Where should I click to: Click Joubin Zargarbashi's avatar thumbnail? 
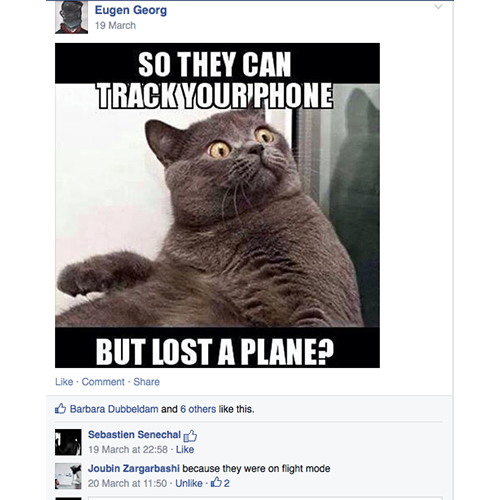pyautogui.click(x=68, y=476)
